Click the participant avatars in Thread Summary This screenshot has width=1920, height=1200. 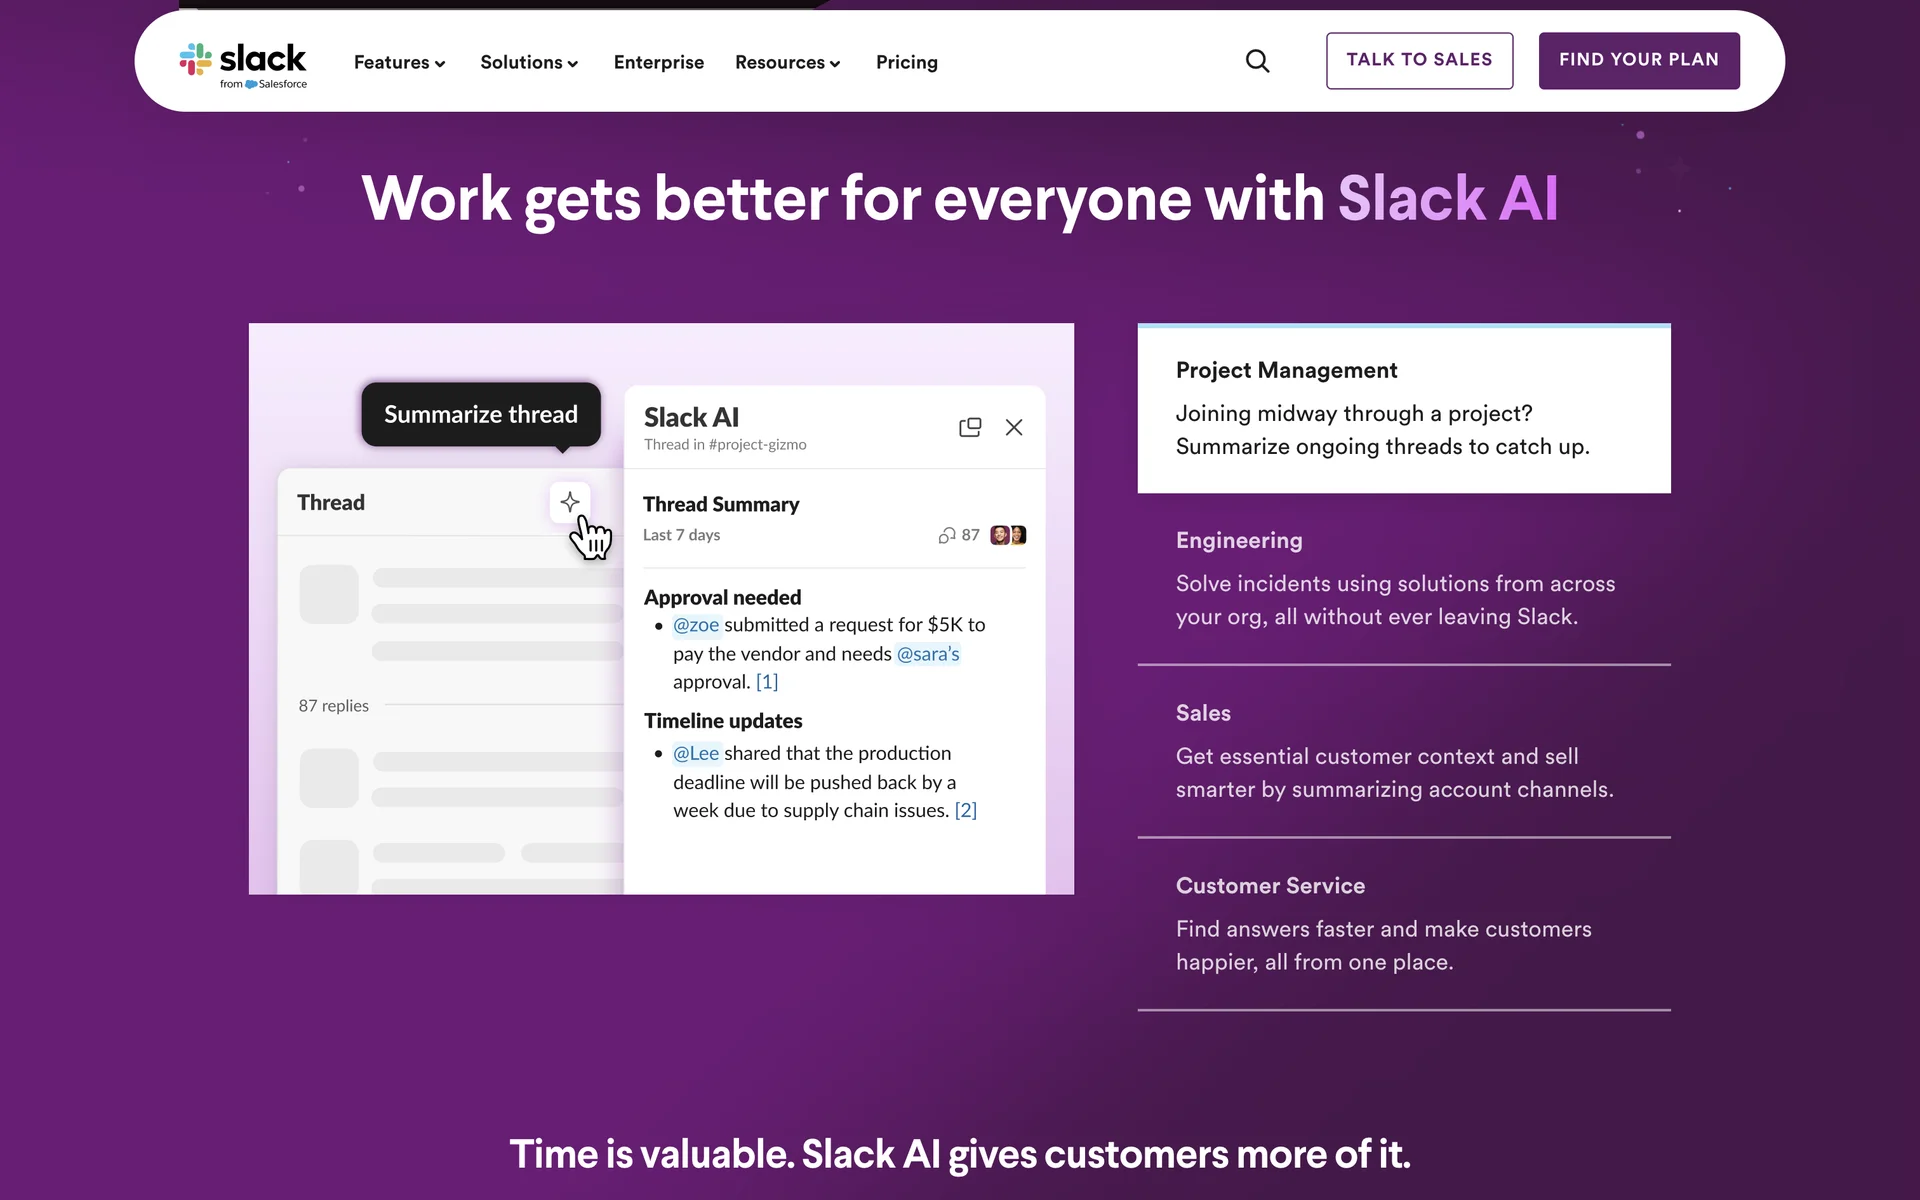1008,536
